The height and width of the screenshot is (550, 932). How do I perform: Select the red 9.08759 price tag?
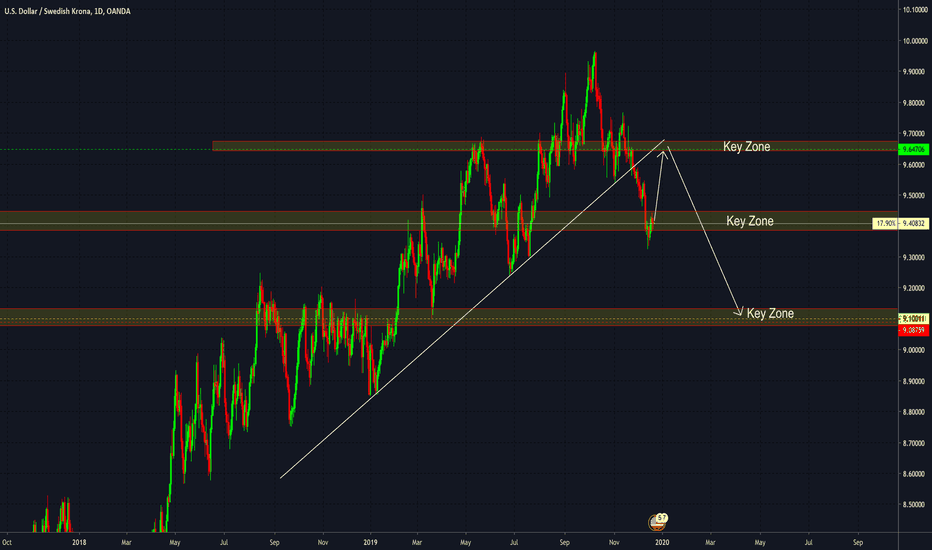click(x=914, y=329)
